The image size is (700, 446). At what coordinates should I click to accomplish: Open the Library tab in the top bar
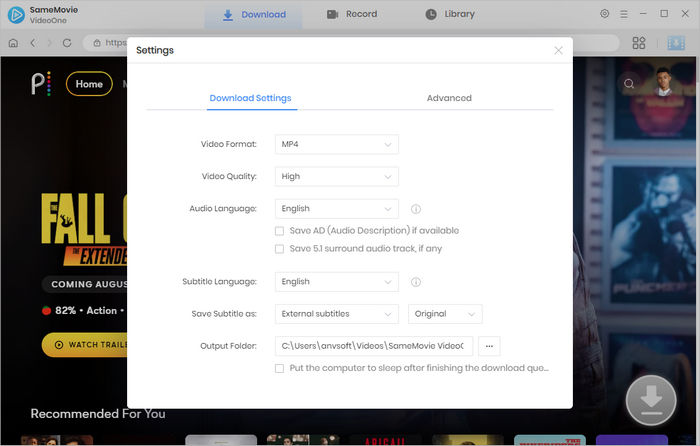point(450,14)
